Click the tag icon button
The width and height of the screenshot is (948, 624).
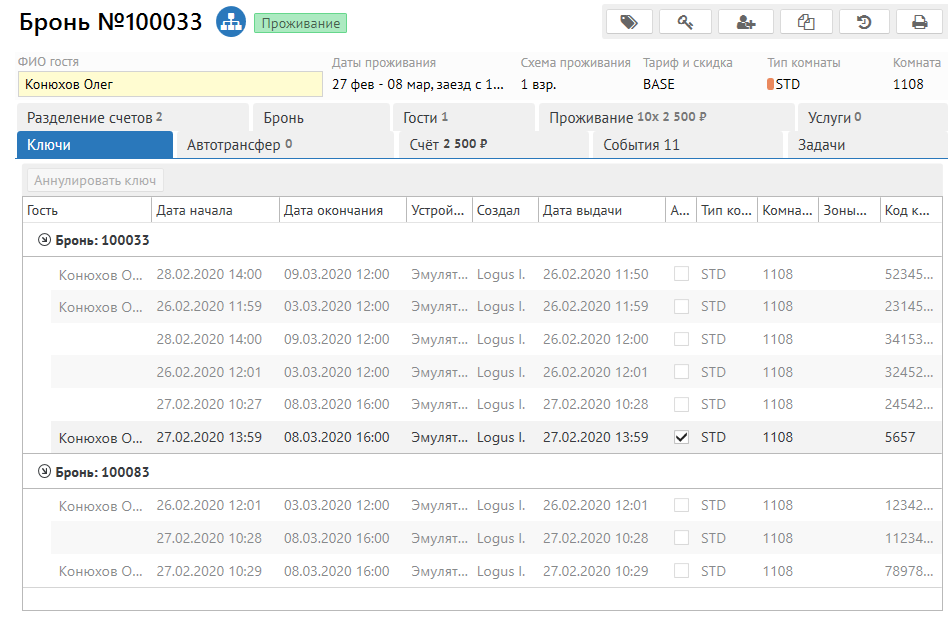coord(629,22)
